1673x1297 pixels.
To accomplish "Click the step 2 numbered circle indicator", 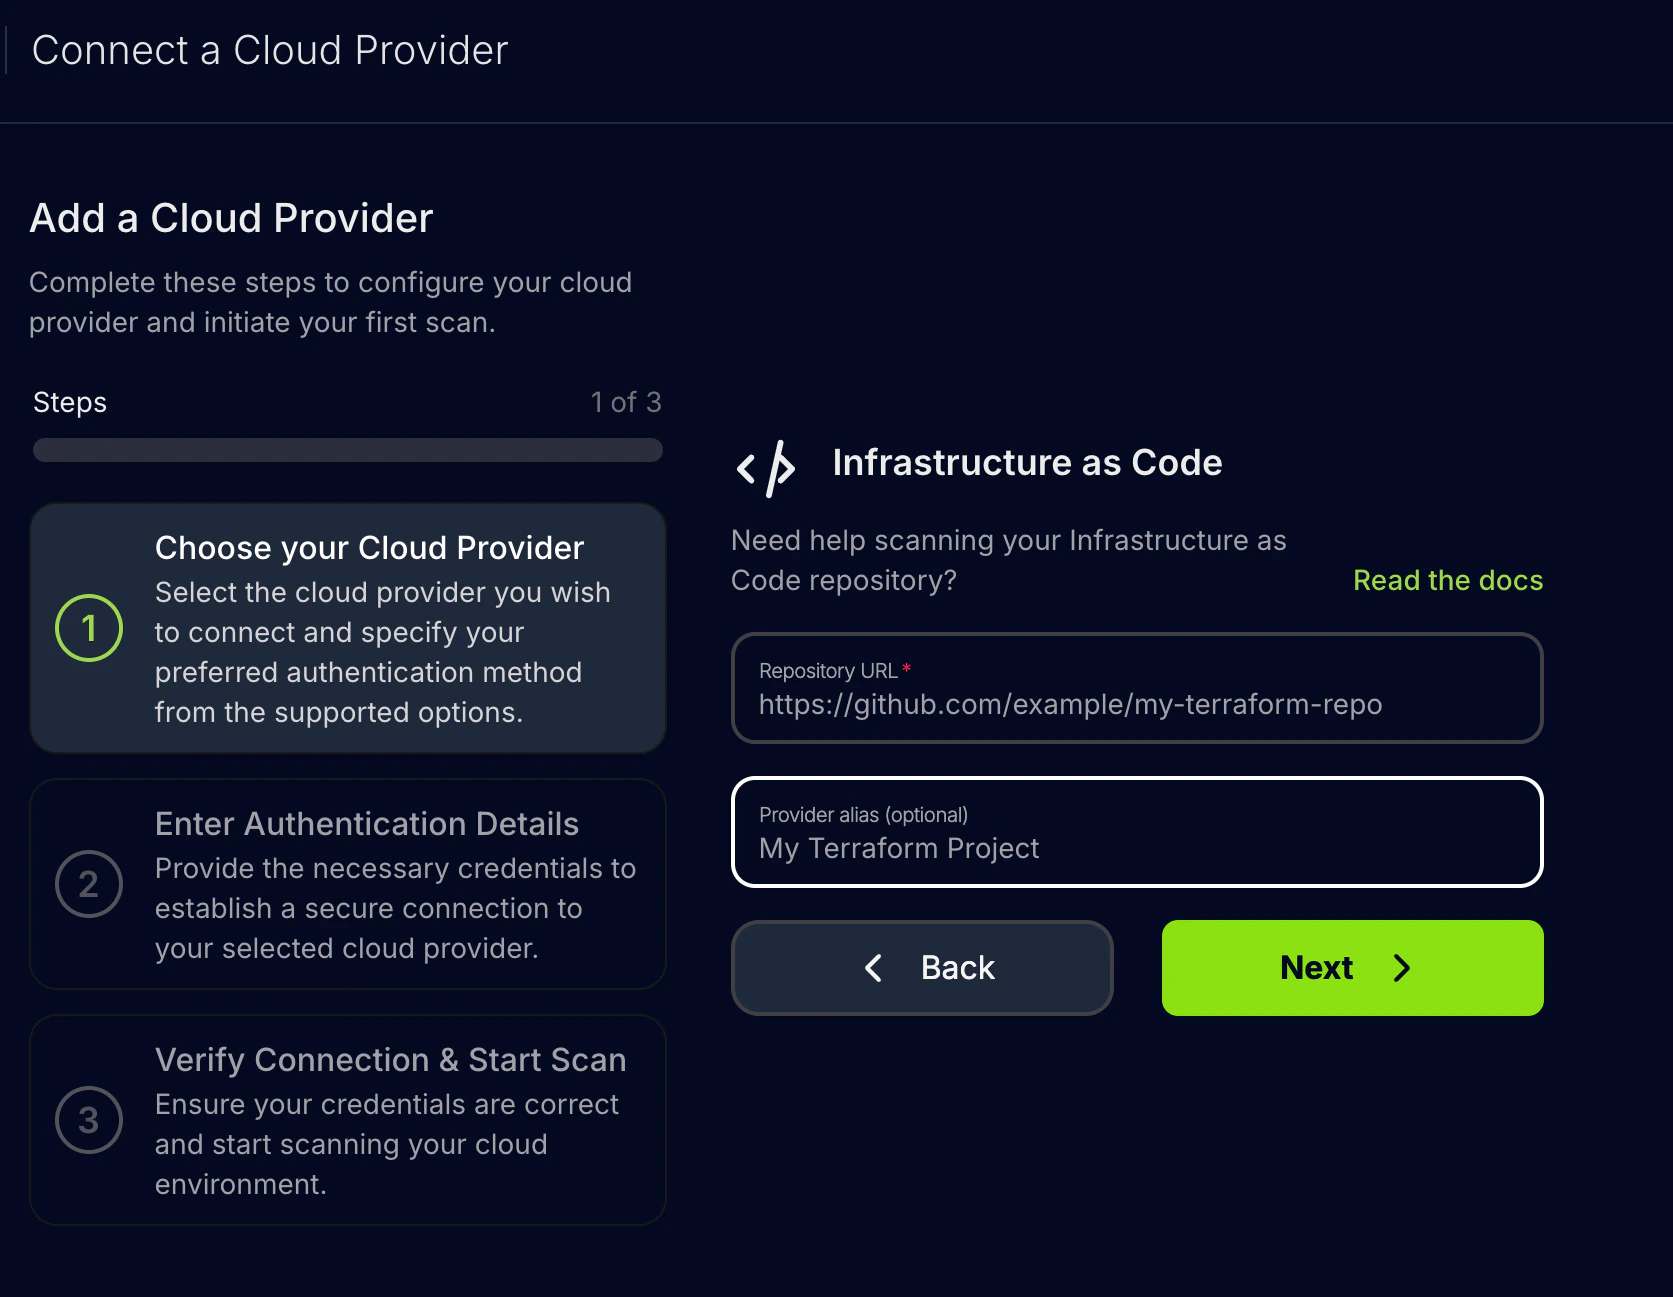I will [x=89, y=884].
